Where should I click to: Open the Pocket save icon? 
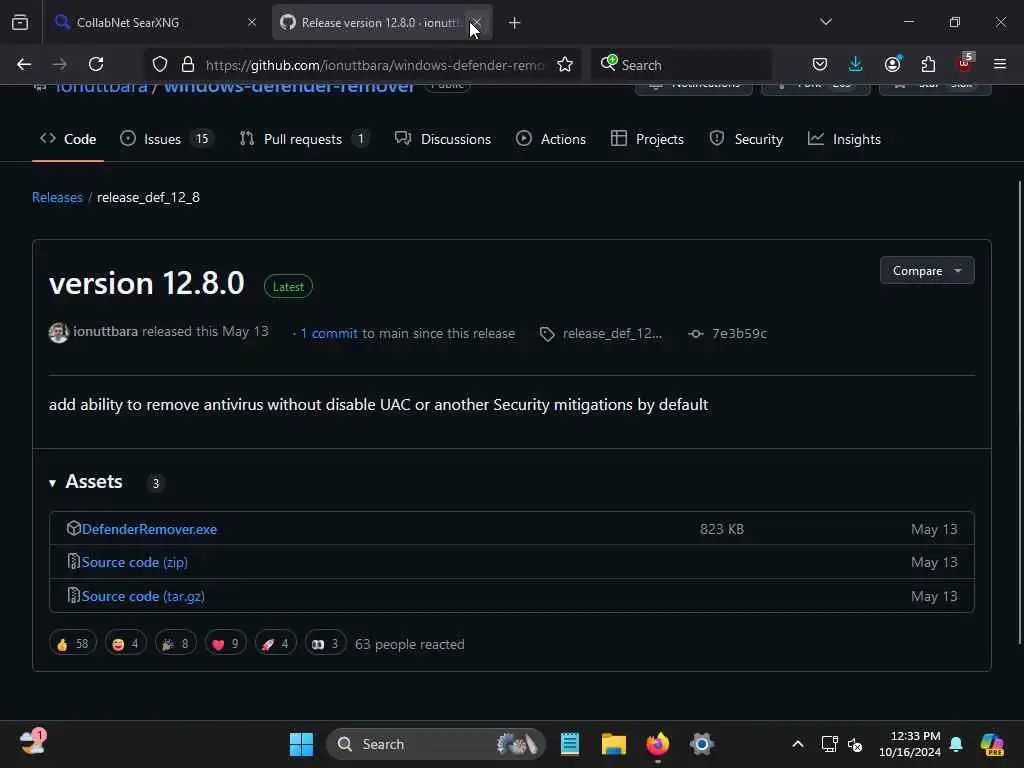pyautogui.click(x=820, y=65)
